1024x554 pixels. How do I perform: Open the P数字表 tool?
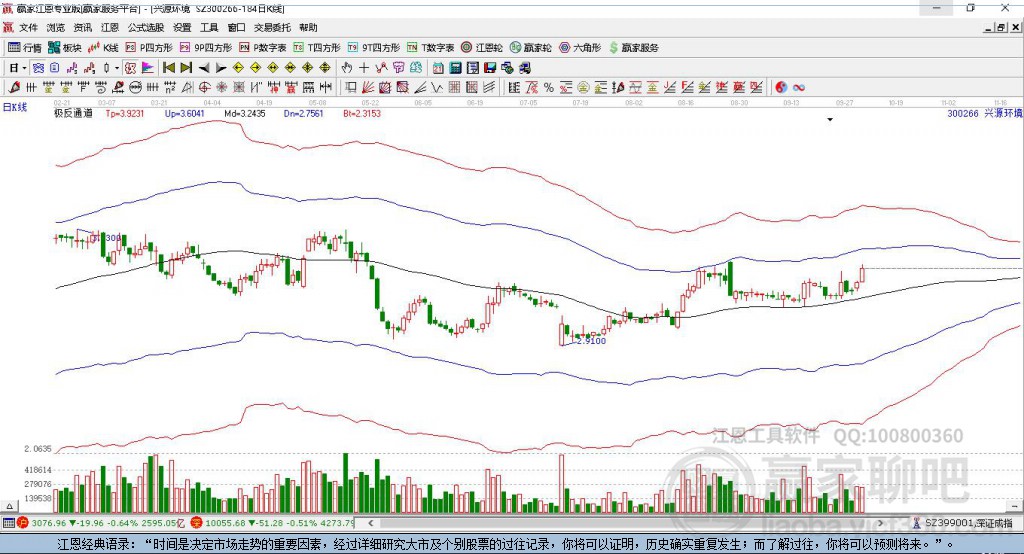click(262, 48)
